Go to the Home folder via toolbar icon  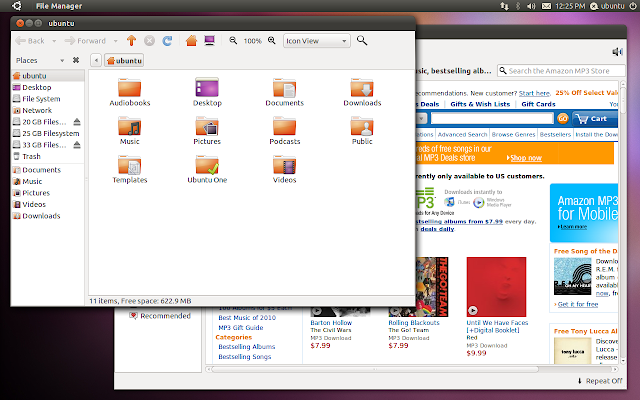(x=191, y=40)
